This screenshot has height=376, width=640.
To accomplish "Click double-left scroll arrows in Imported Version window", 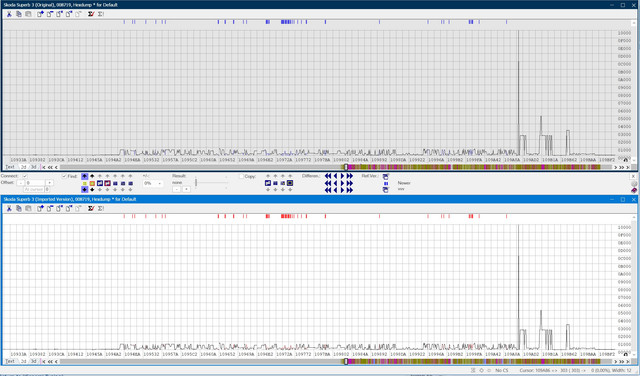I will (50, 361).
